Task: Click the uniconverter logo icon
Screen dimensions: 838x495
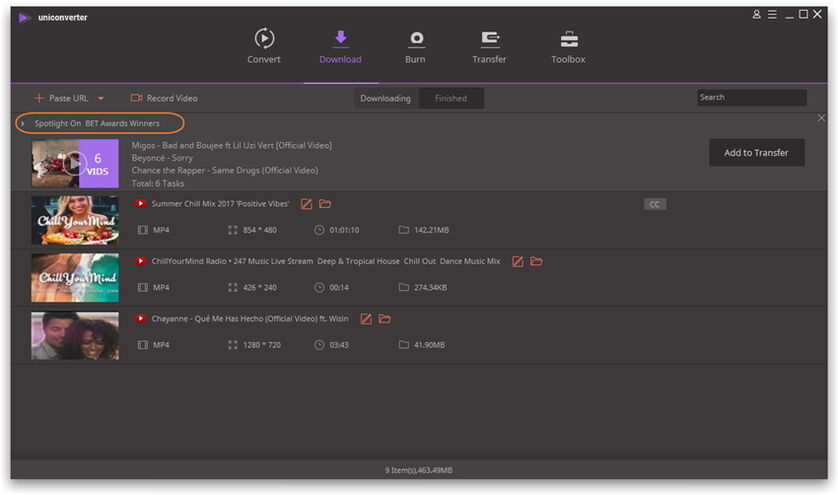Action: (24, 18)
